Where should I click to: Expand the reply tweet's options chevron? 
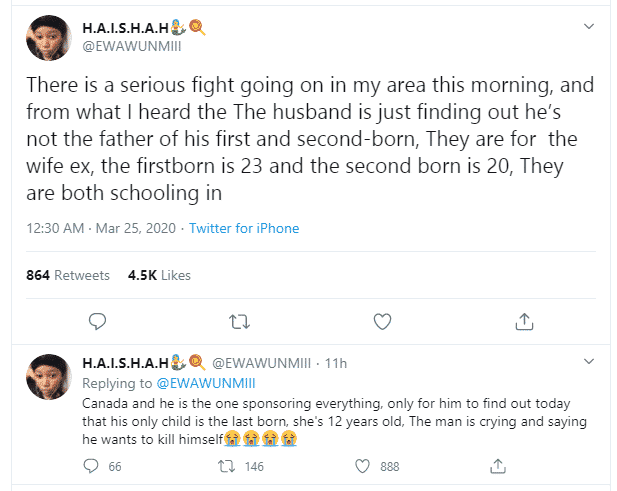(587, 362)
